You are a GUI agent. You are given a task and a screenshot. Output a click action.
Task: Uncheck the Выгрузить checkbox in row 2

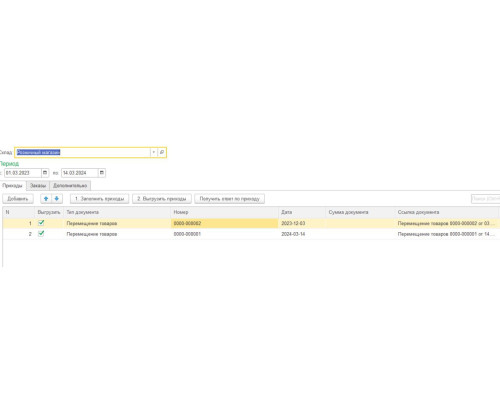41,233
